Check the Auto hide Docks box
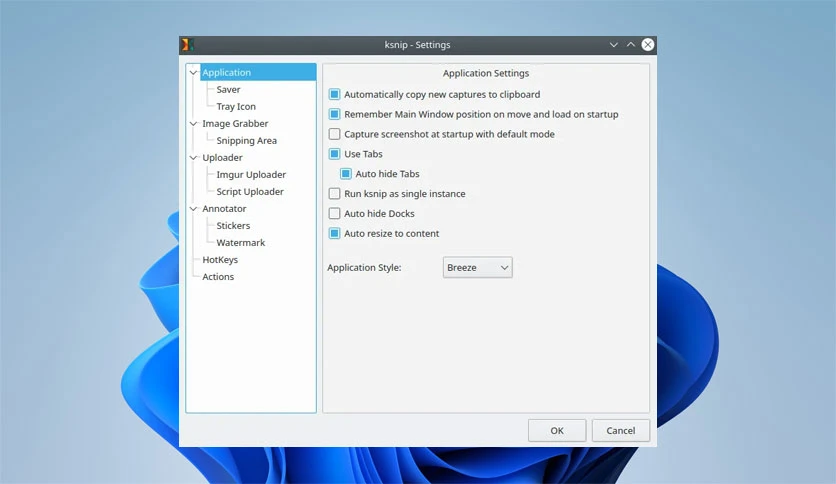The image size is (836, 484). [334, 213]
